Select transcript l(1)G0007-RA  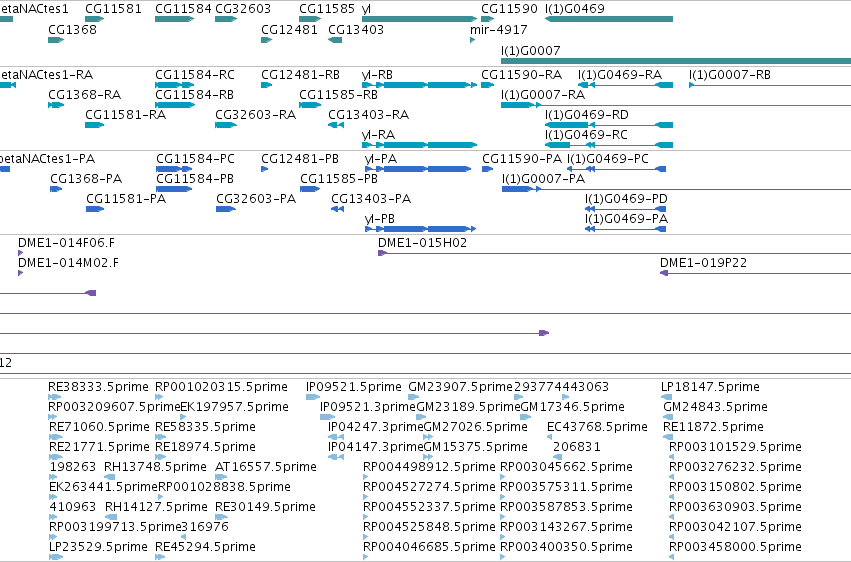pyautogui.click(x=543, y=94)
